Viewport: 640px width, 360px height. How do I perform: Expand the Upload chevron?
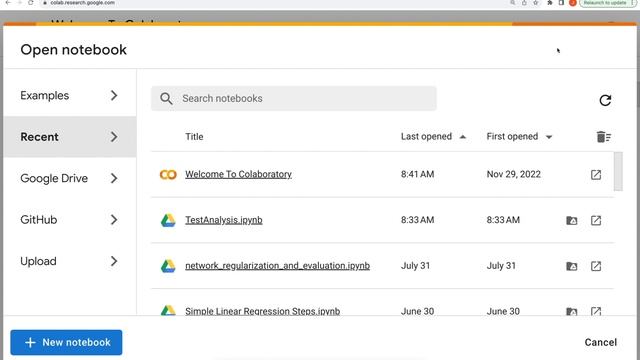[x=114, y=261]
